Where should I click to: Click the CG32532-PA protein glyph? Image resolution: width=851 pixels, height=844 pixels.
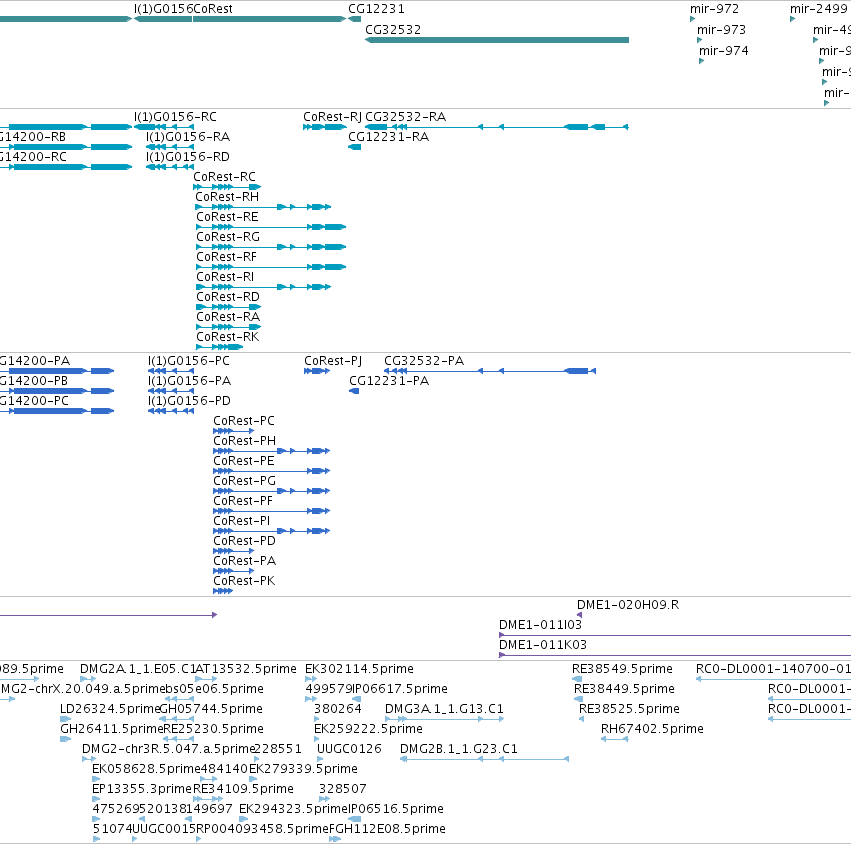click(490, 371)
